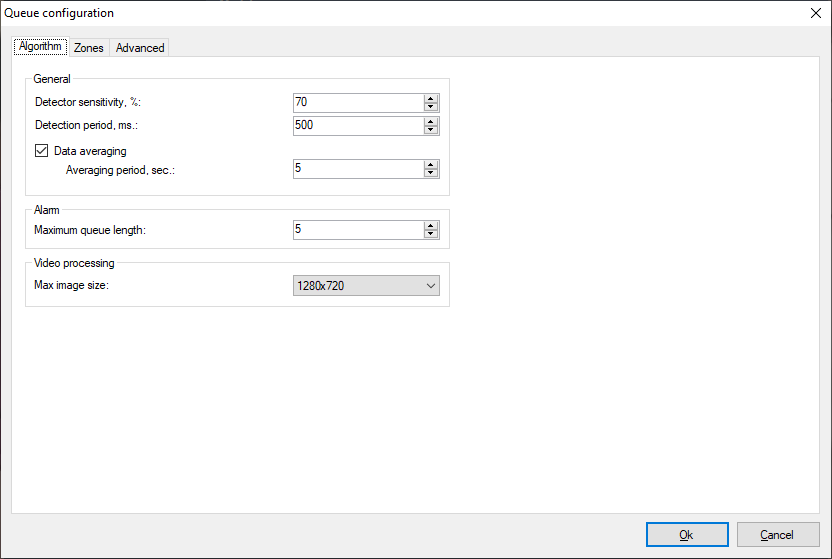Decrease Averaging period with down arrow
The height and width of the screenshot is (559, 832).
431,173
